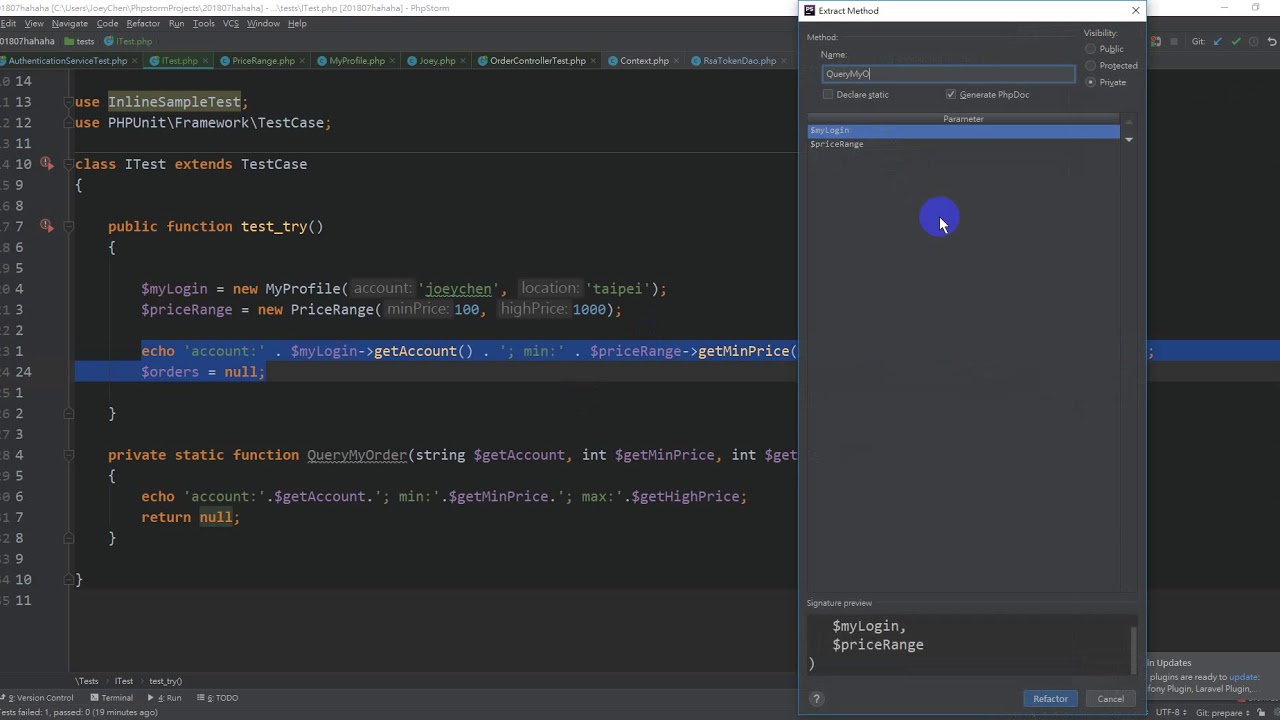Close the PriceRange.php tab
The width and height of the screenshot is (1280, 720).
[302, 61]
